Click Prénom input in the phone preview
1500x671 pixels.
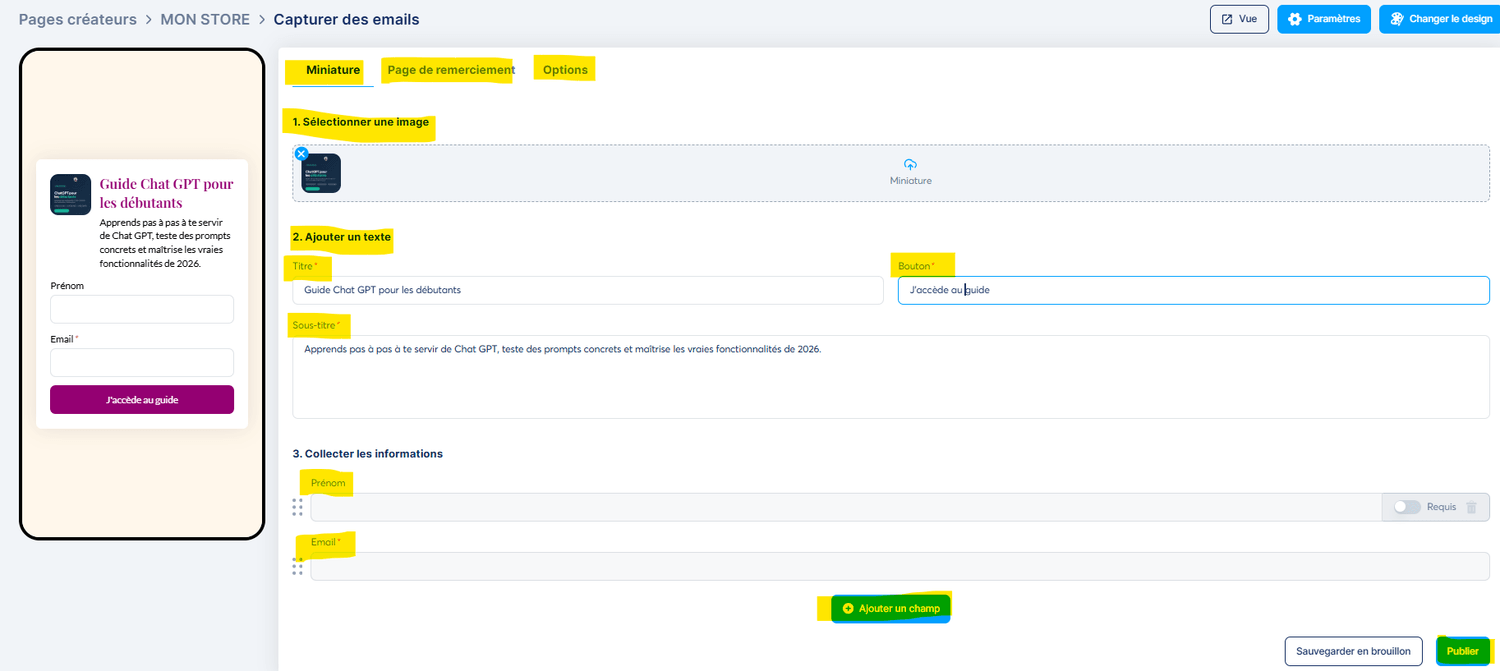pos(142,309)
